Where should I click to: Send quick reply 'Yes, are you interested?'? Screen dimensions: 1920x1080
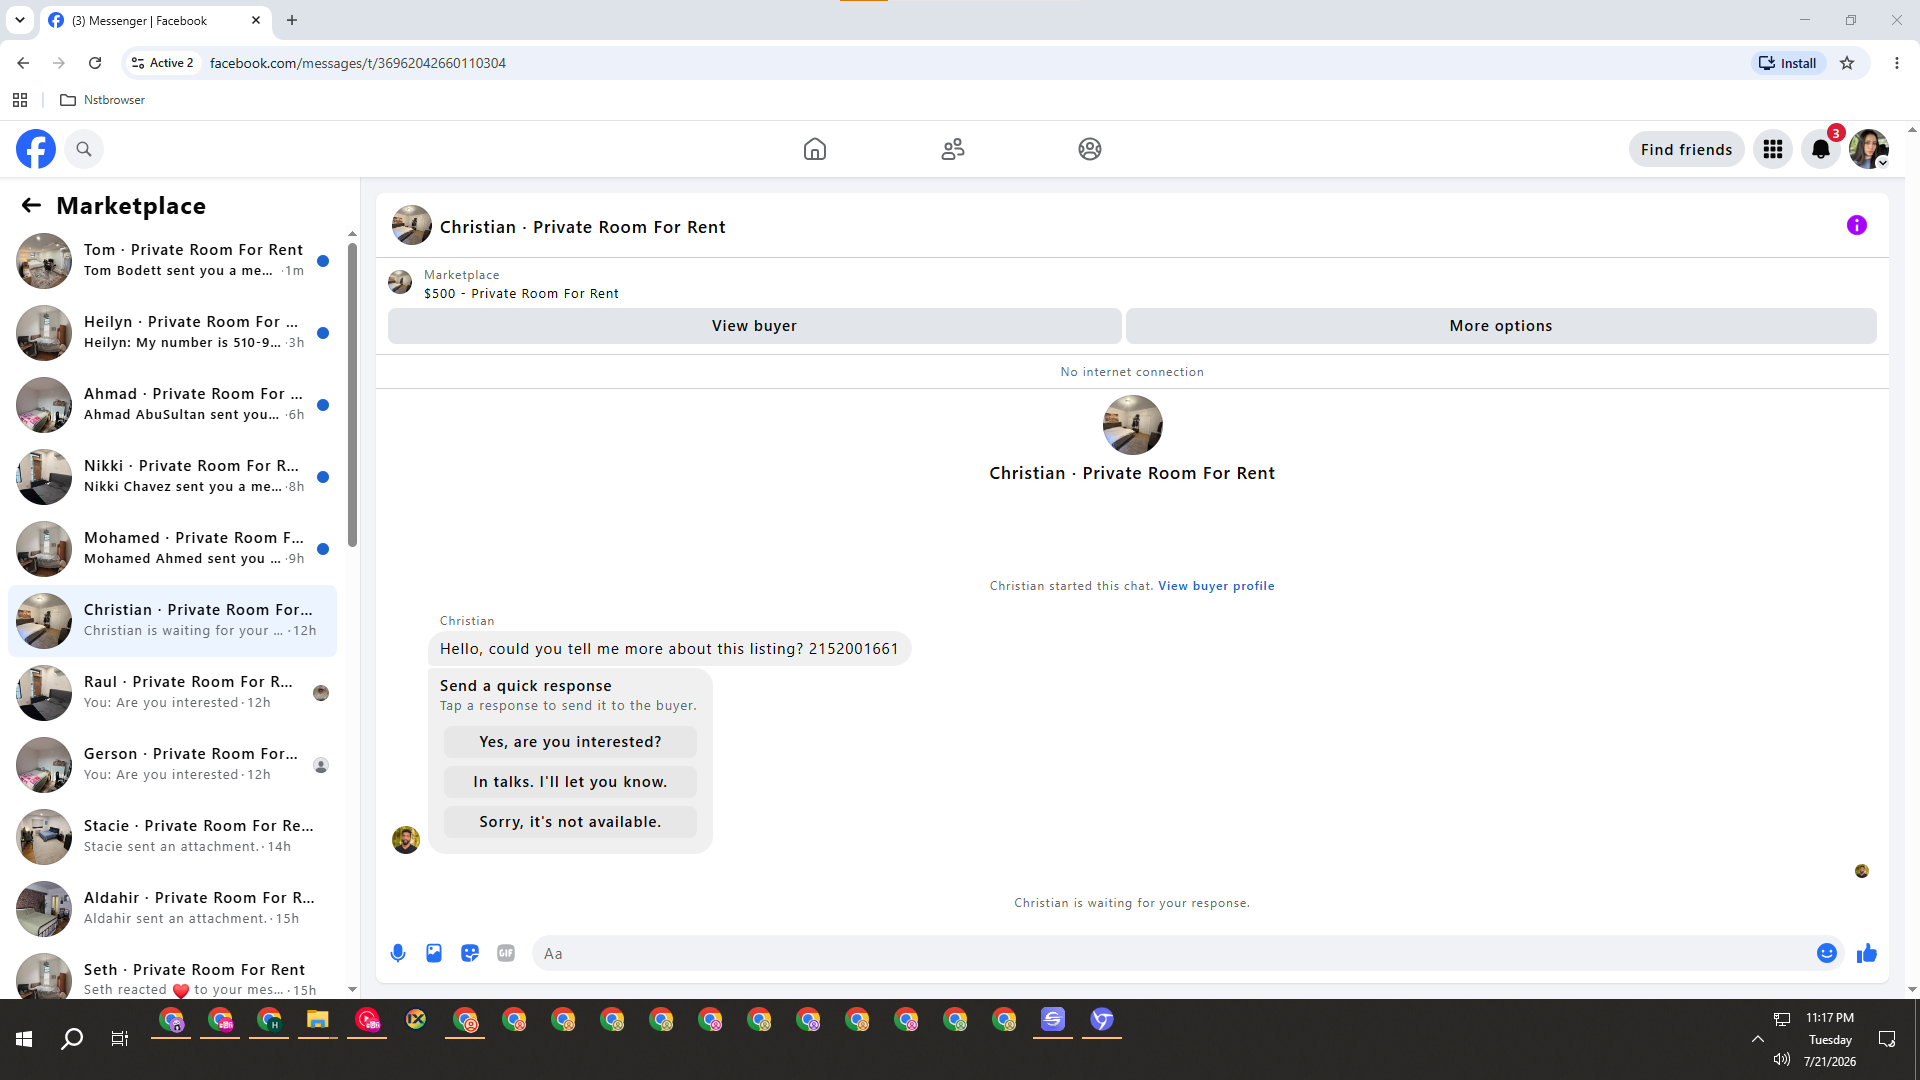tap(570, 742)
